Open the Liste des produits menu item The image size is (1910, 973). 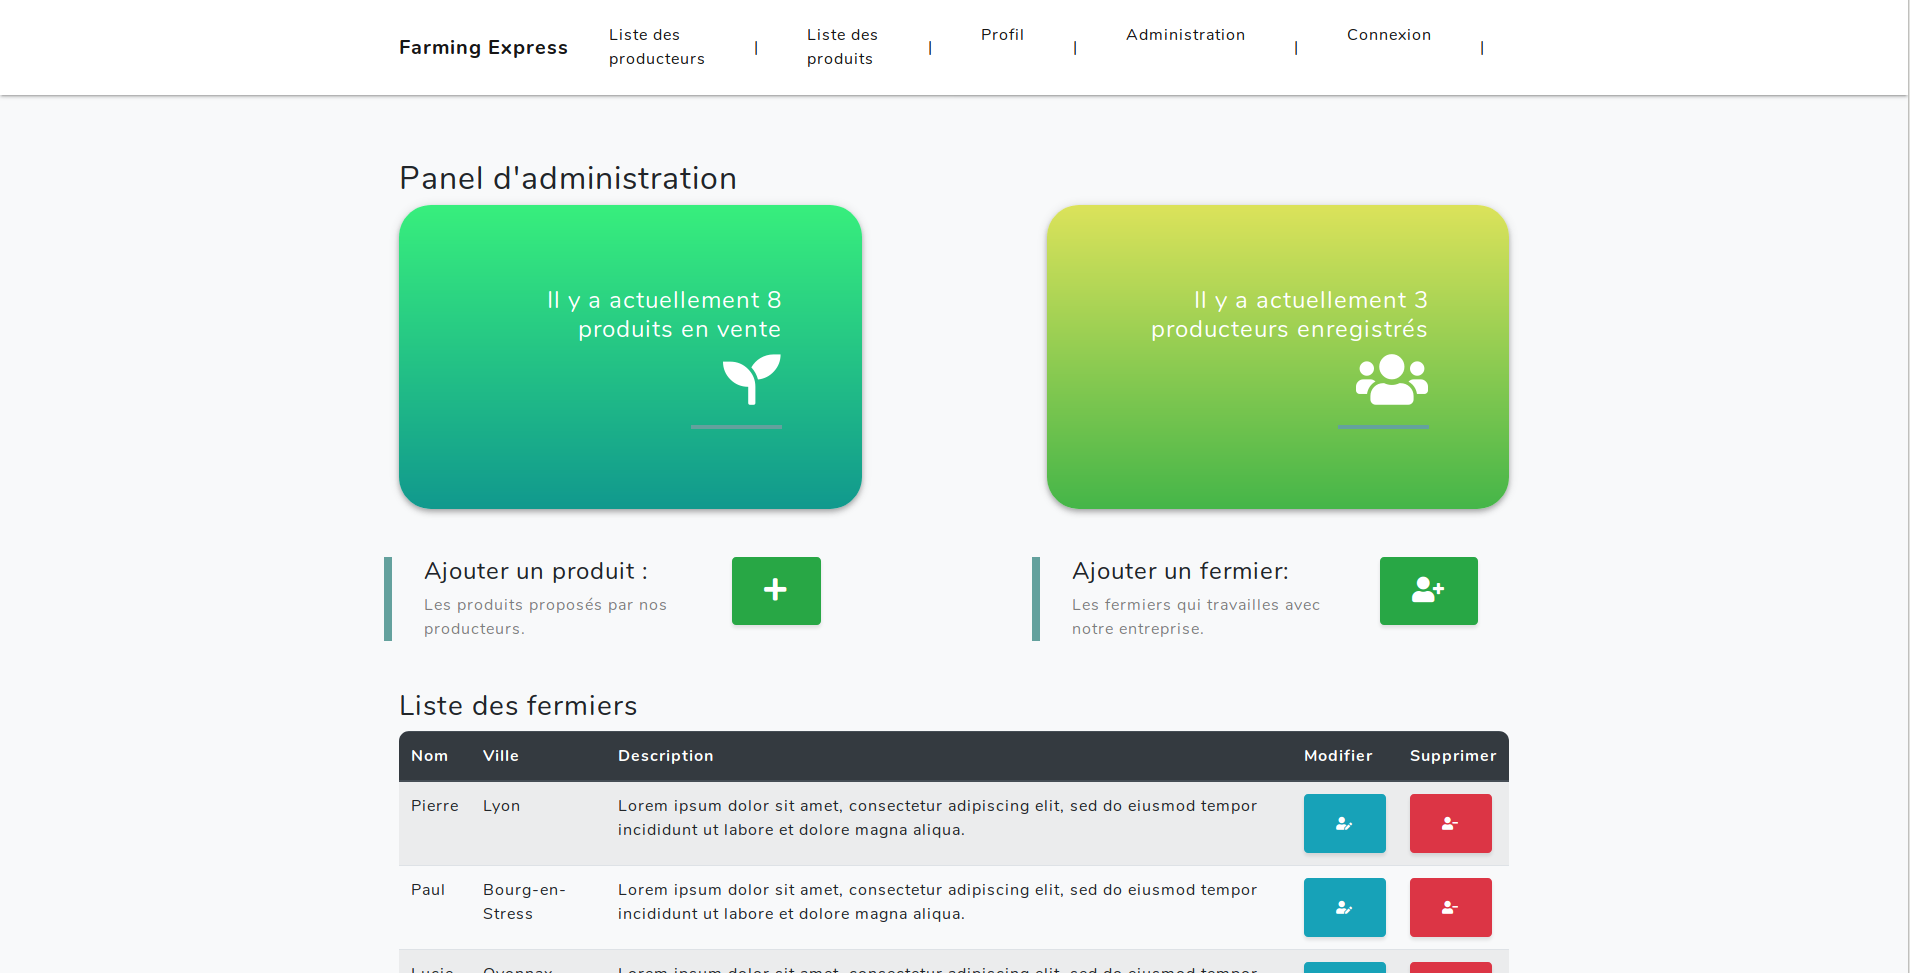pos(842,47)
